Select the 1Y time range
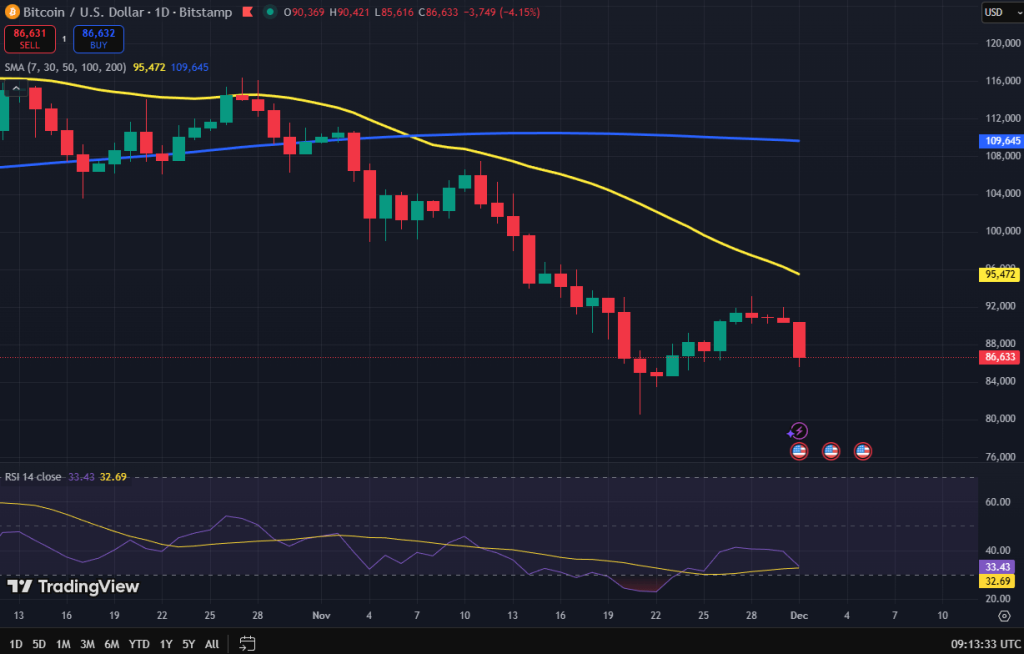Viewport: 1024px width, 654px height. (166, 644)
